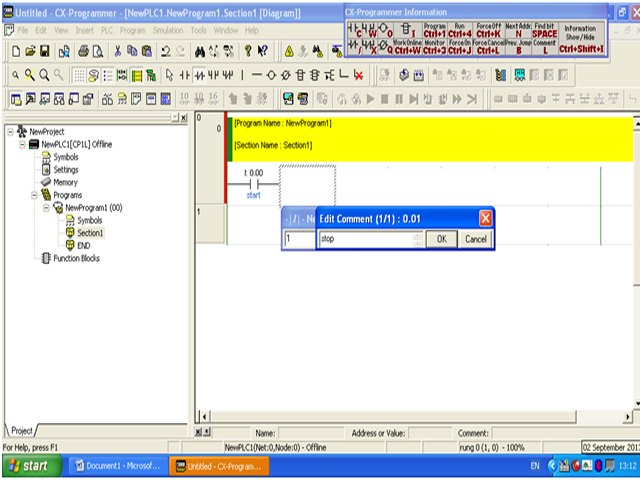
Task: Click the horizontal scrollbar left arrow
Action: click(205, 417)
